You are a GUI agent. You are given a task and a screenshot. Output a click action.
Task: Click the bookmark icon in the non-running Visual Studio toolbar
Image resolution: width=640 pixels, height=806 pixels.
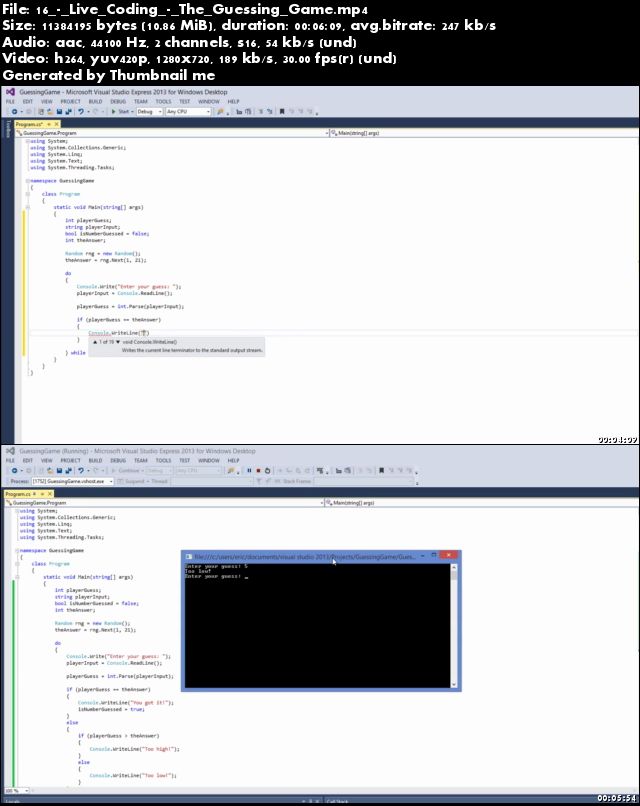282,112
